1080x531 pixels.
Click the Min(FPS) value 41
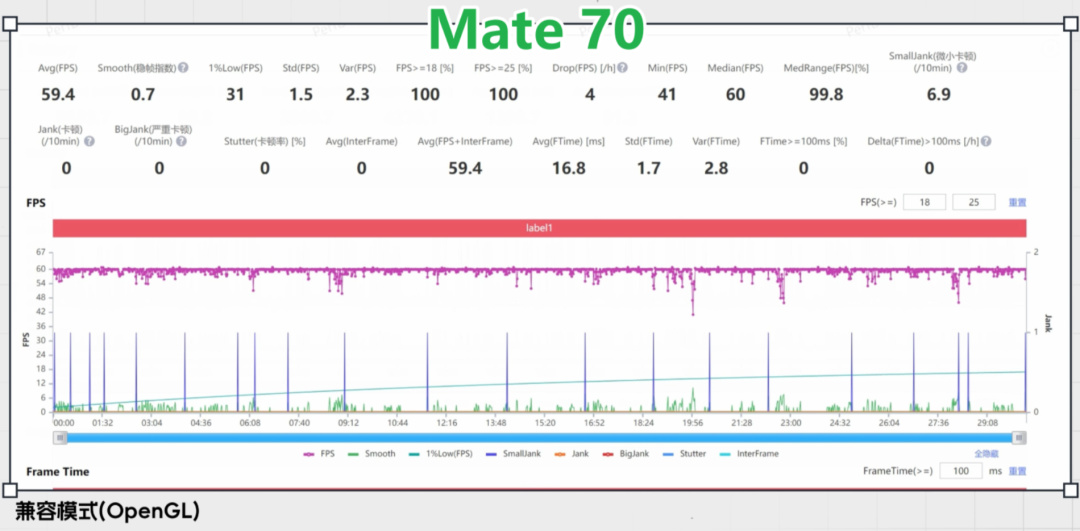[667, 94]
